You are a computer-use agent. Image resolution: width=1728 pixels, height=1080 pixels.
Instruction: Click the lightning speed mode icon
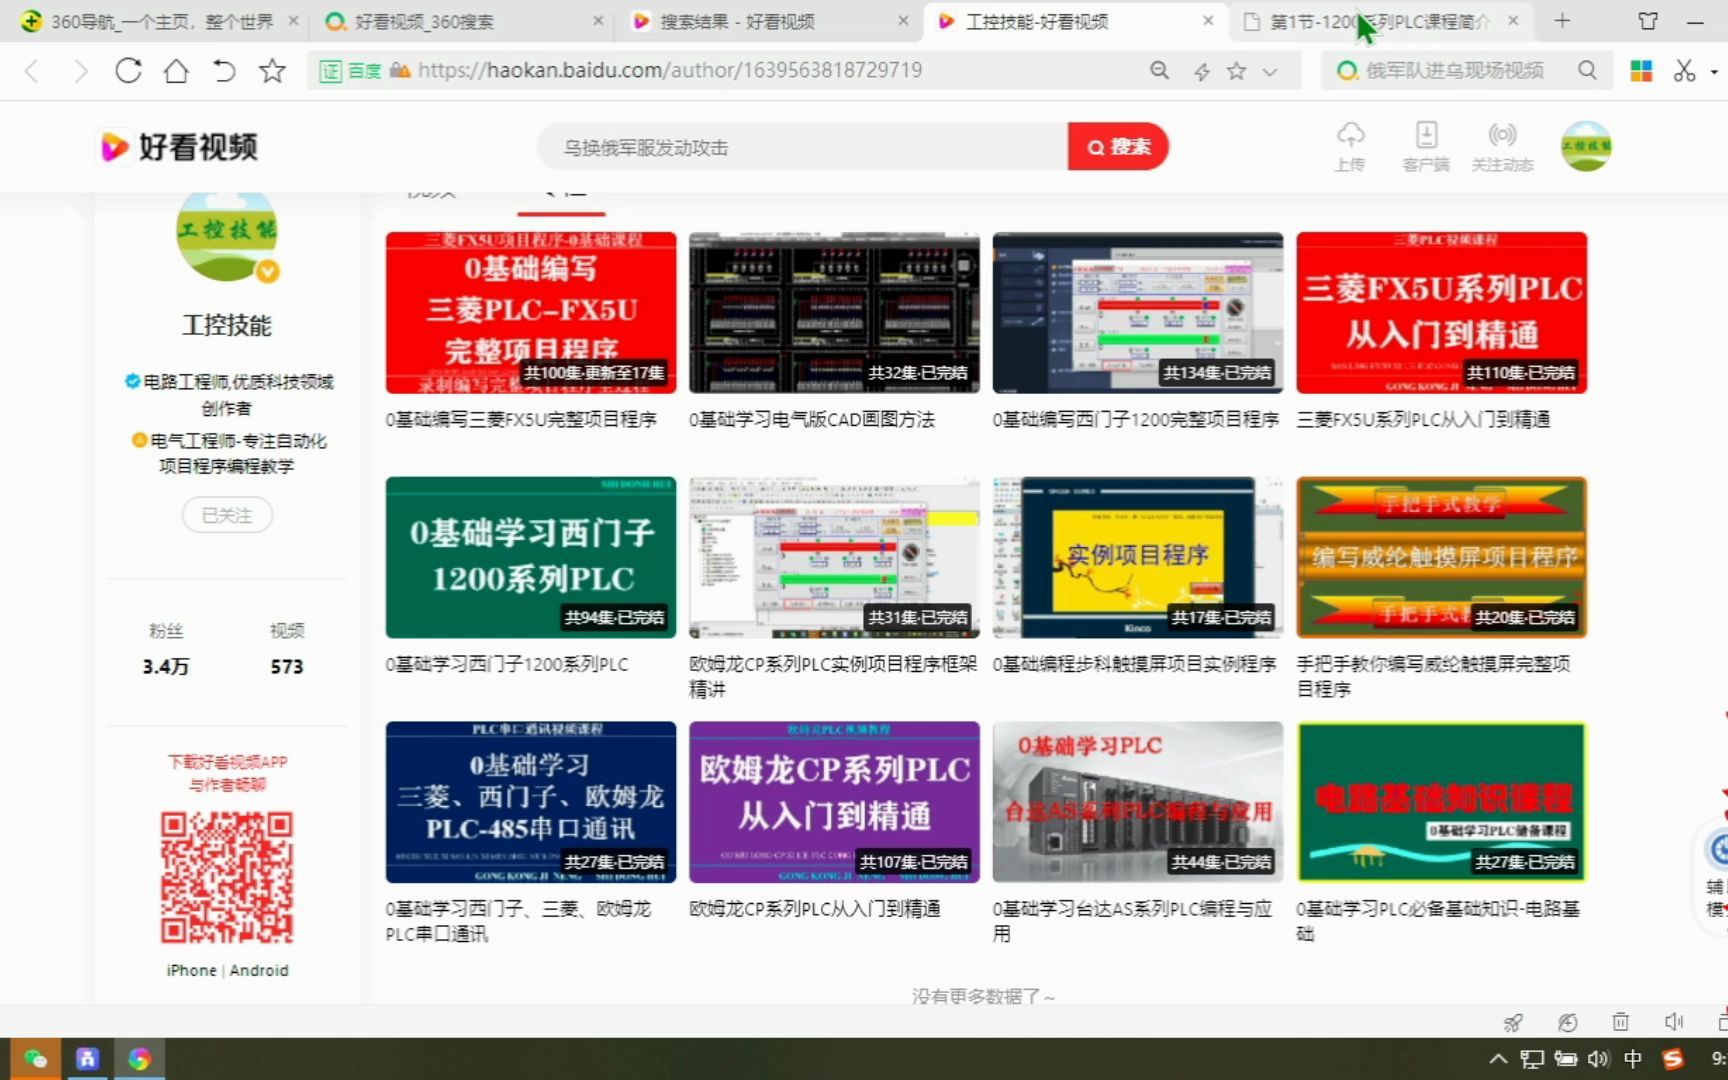(1201, 71)
